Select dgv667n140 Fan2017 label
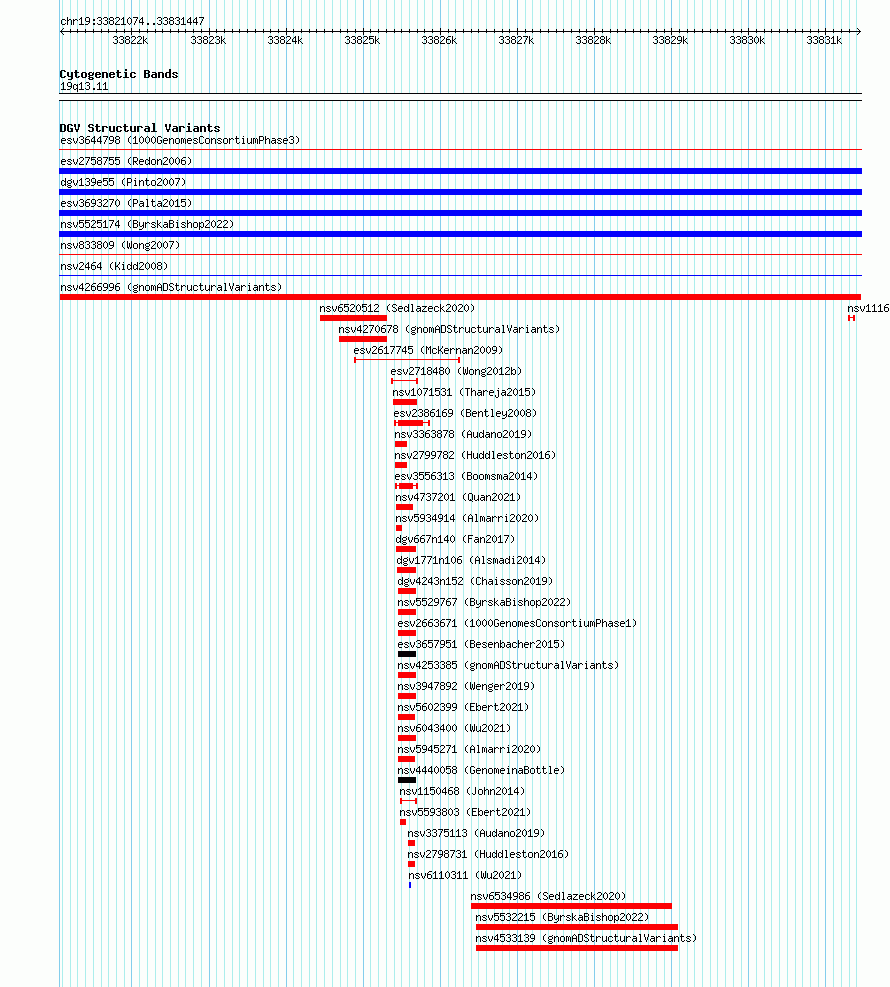The width and height of the screenshot is (890, 987). point(455,539)
